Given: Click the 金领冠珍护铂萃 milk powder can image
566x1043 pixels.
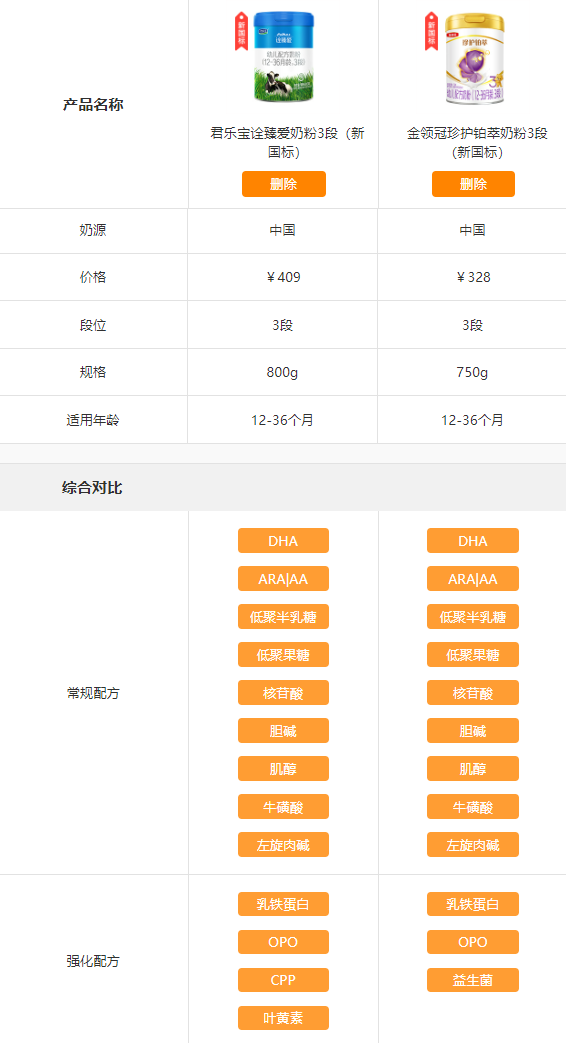Looking at the screenshot, I should click(474, 59).
